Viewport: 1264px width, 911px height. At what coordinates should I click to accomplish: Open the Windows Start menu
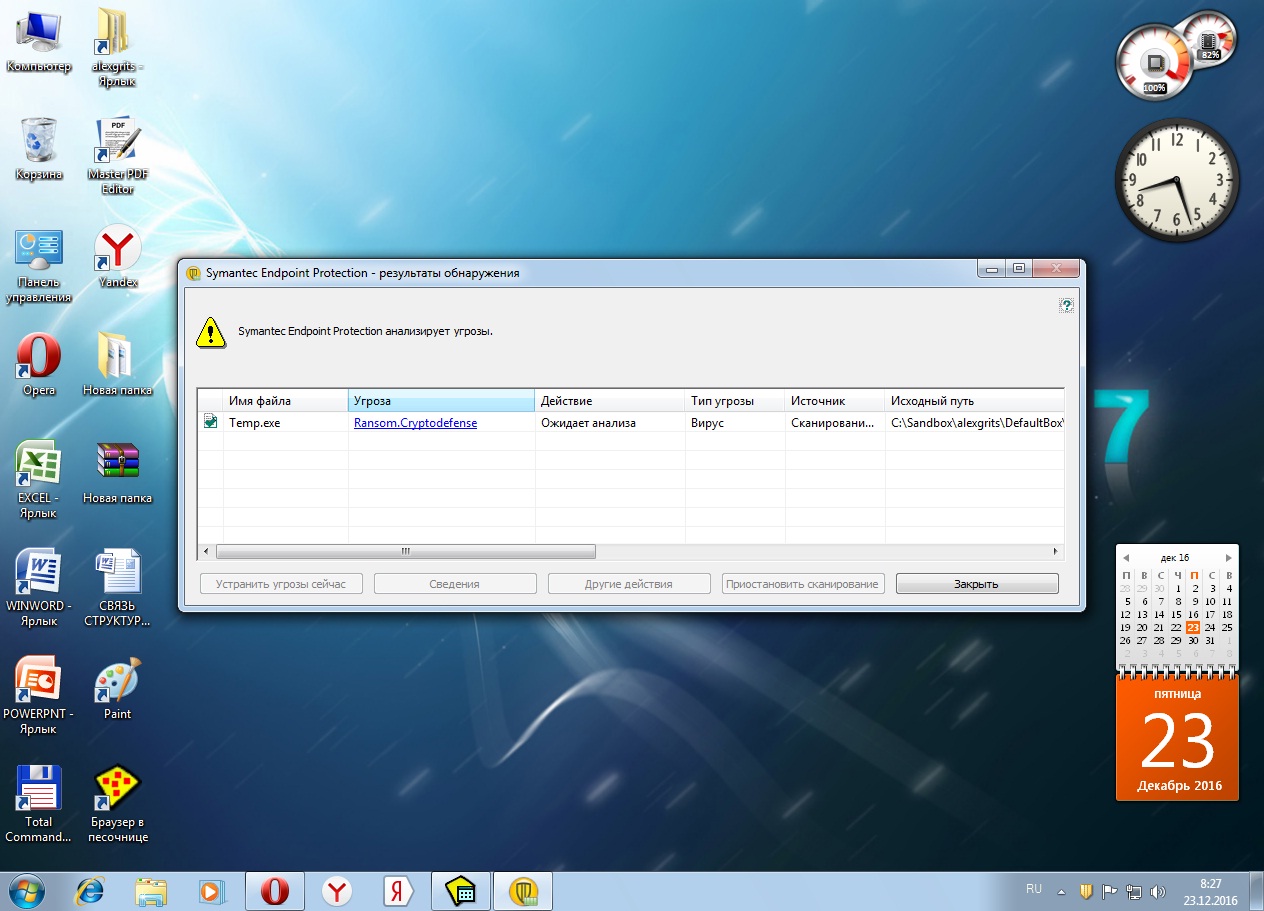pos(25,891)
